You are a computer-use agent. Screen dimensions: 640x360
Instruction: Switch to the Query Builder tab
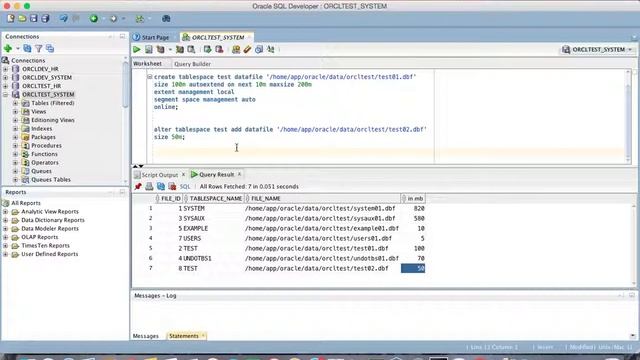point(192,64)
